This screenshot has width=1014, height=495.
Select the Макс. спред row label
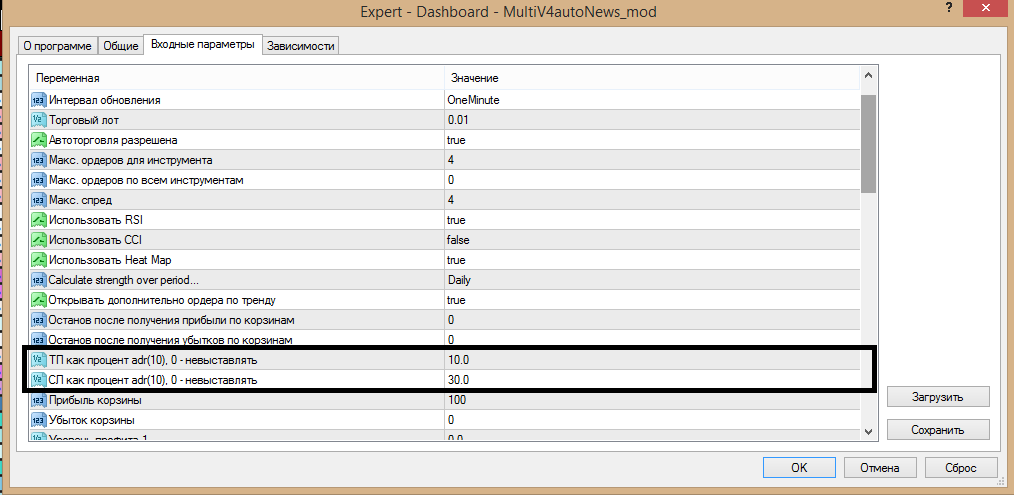(x=81, y=200)
